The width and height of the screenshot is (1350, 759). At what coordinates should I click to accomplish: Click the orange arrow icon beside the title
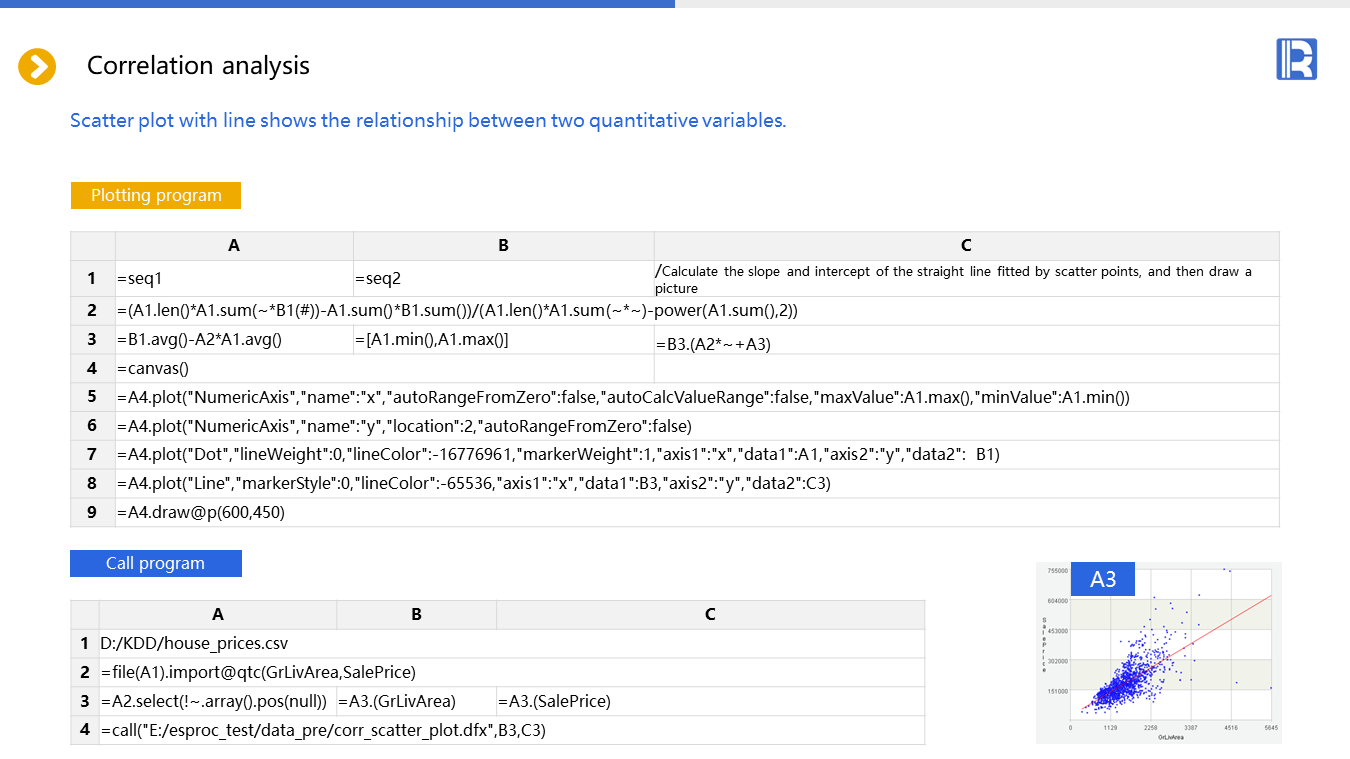(37, 67)
